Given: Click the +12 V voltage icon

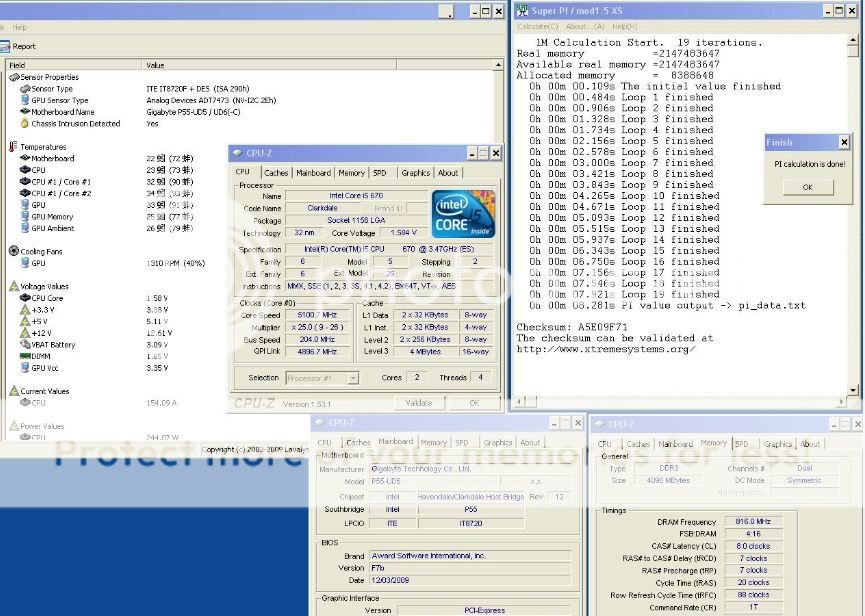Looking at the screenshot, I should [x=25, y=333].
